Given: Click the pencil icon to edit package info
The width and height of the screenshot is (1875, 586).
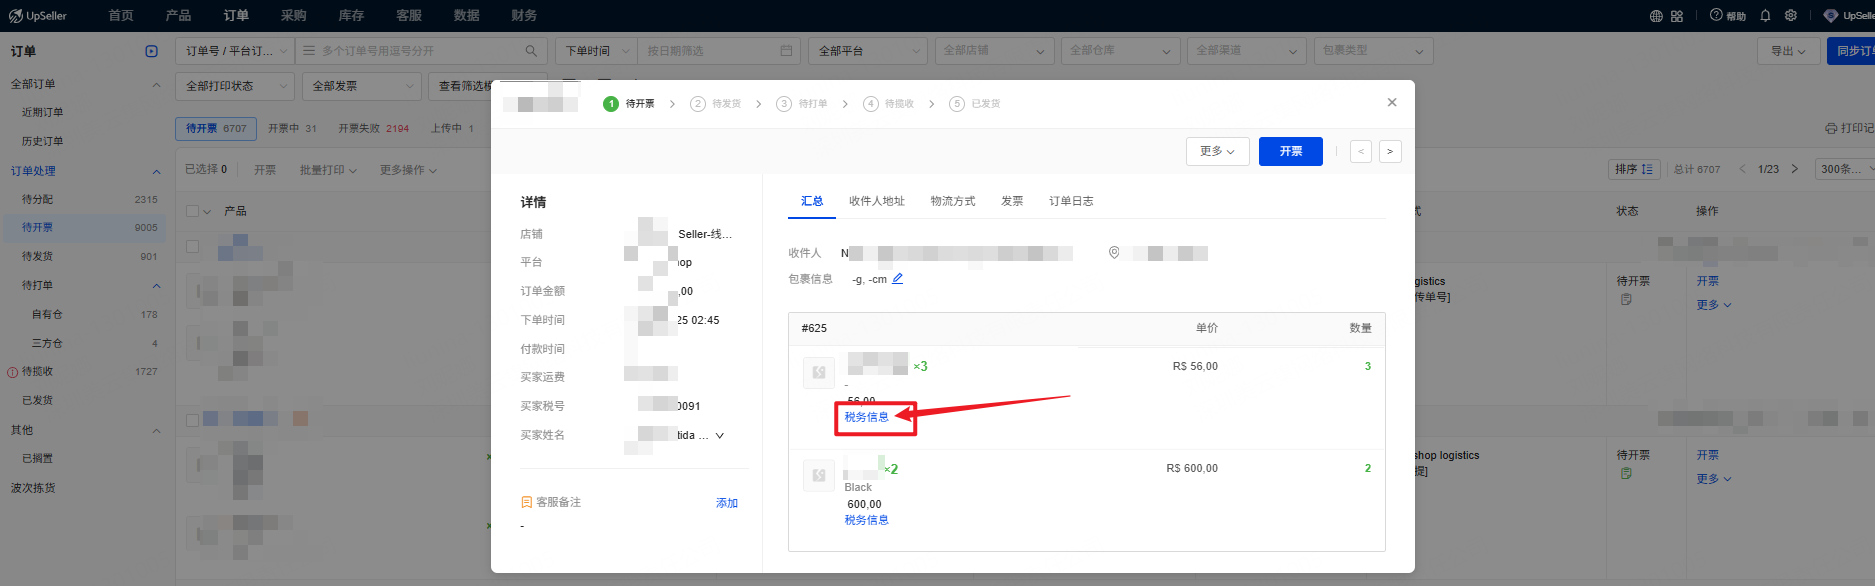Looking at the screenshot, I should 897,279.
